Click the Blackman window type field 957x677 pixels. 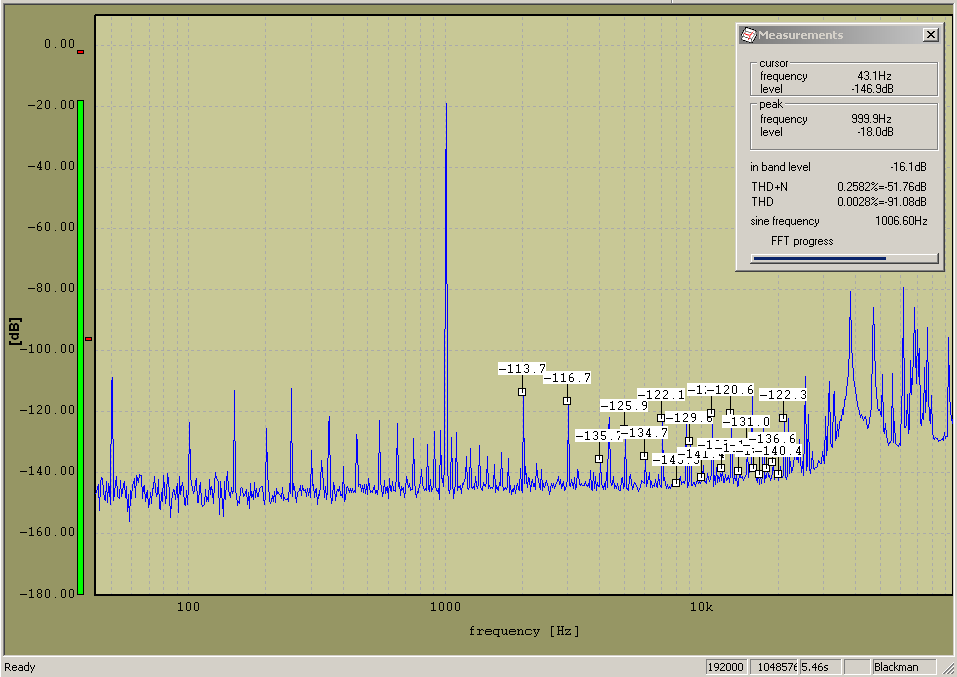point(904,667)
